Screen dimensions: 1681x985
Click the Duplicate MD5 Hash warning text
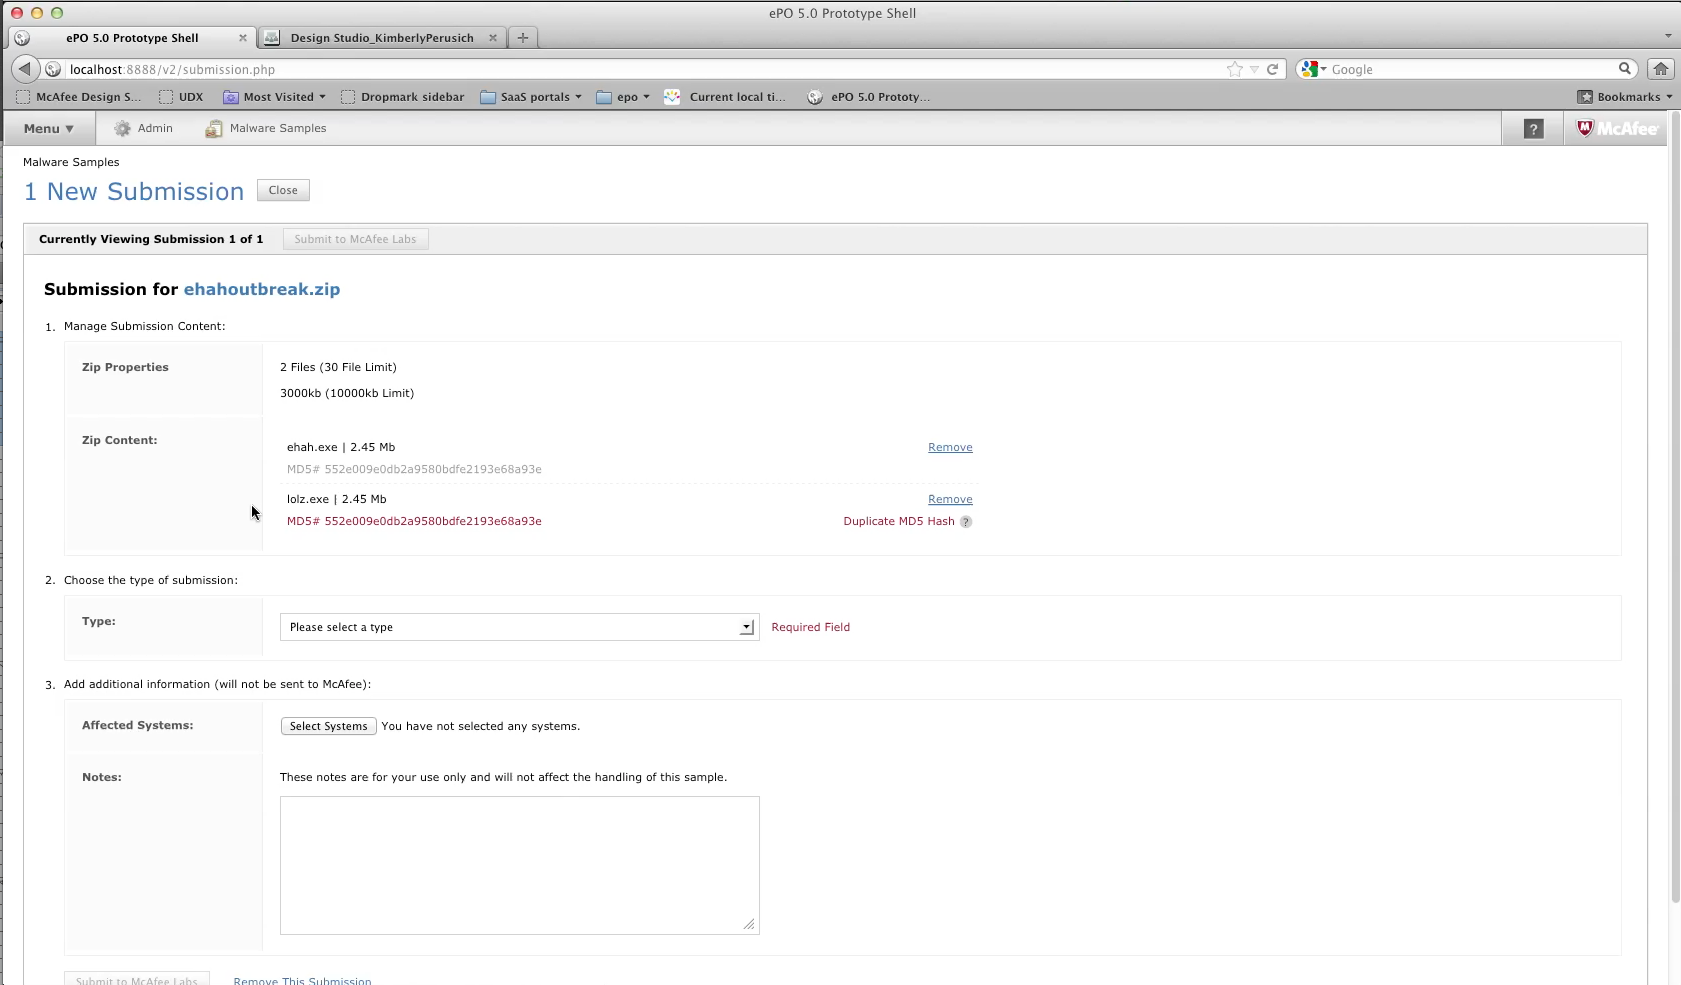point(899,521)
